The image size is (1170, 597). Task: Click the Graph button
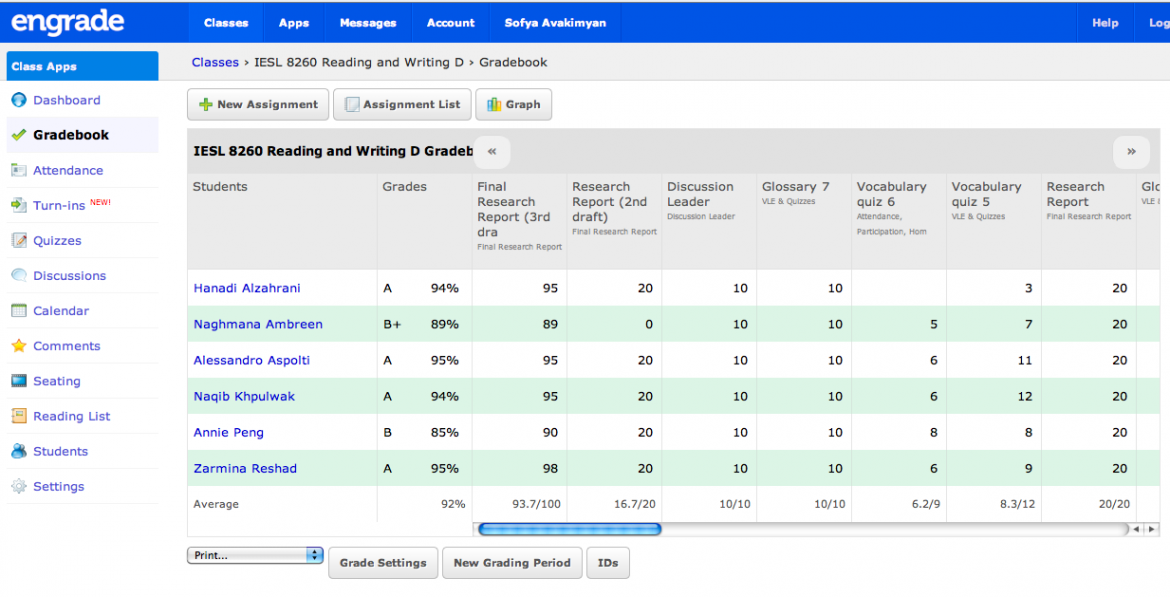pyautogui.click(x=513, y=104)
